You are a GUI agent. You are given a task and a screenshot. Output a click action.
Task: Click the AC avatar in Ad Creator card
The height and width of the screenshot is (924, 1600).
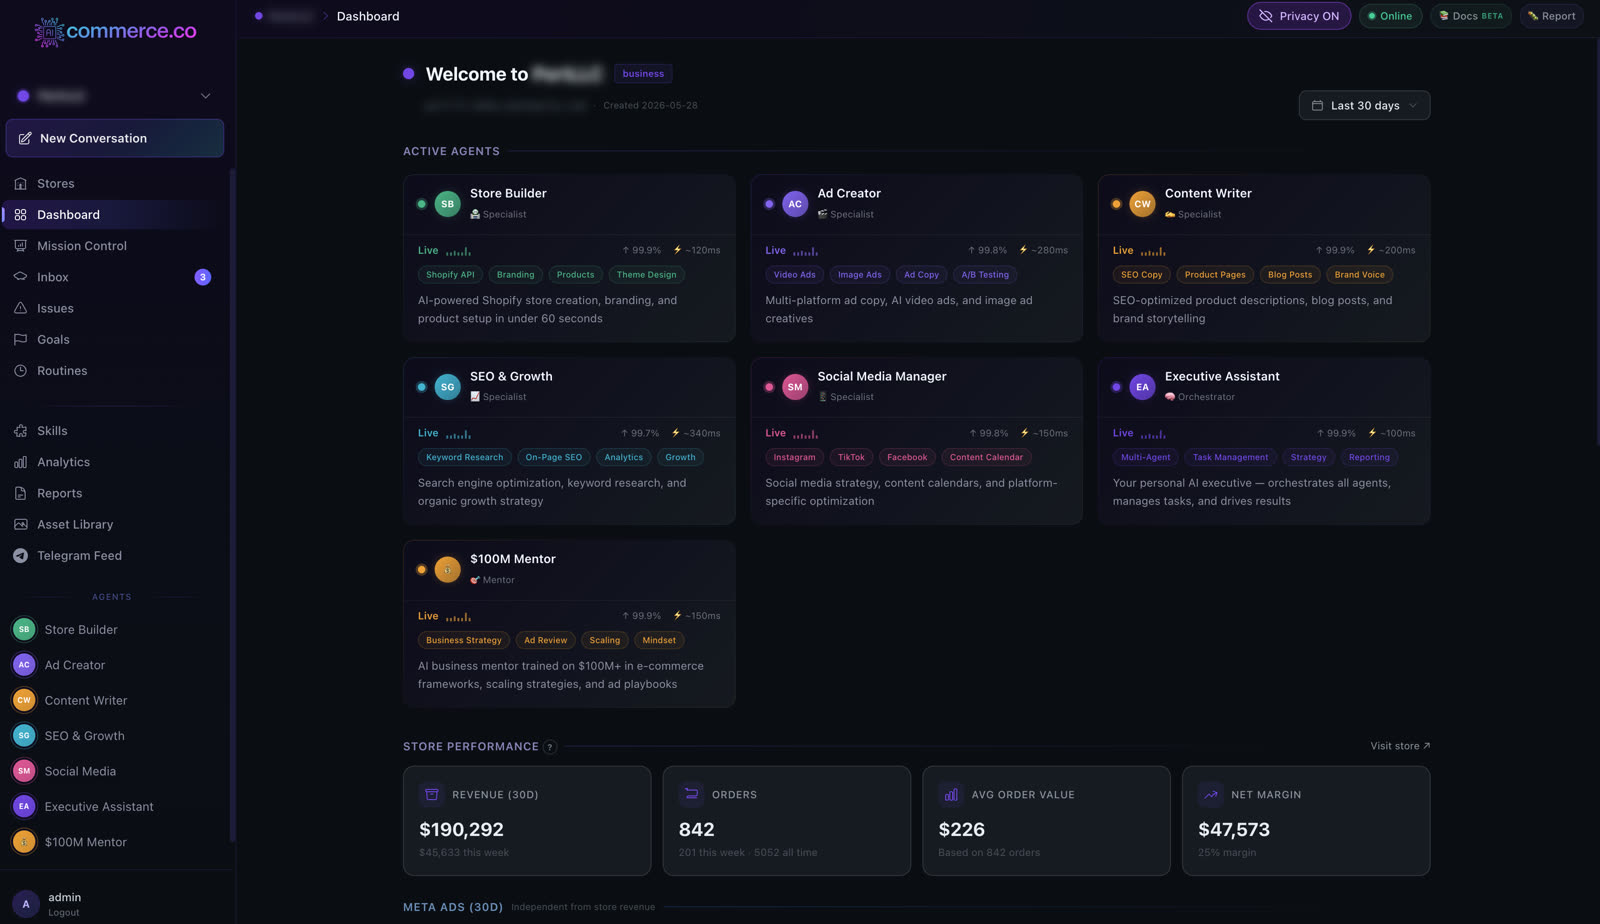pos(795,204)
